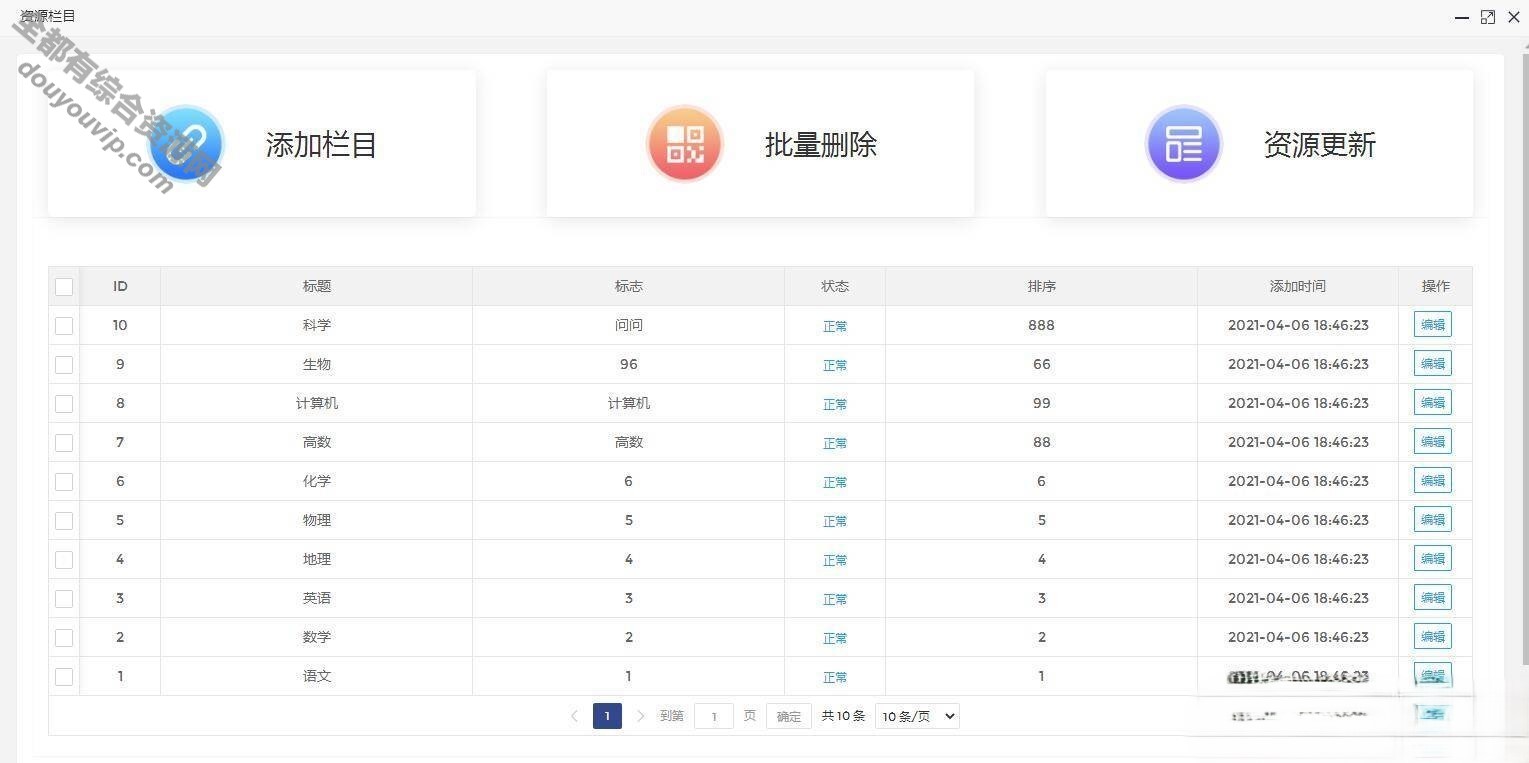Viewport: 1529px width, 763px height.
Task: Click 编辑 for the 化学 row
Action: point(1432,480)
